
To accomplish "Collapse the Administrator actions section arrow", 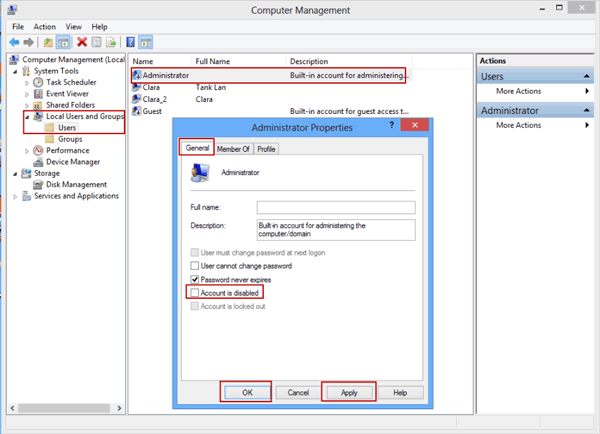I will [x=586, y=110].
